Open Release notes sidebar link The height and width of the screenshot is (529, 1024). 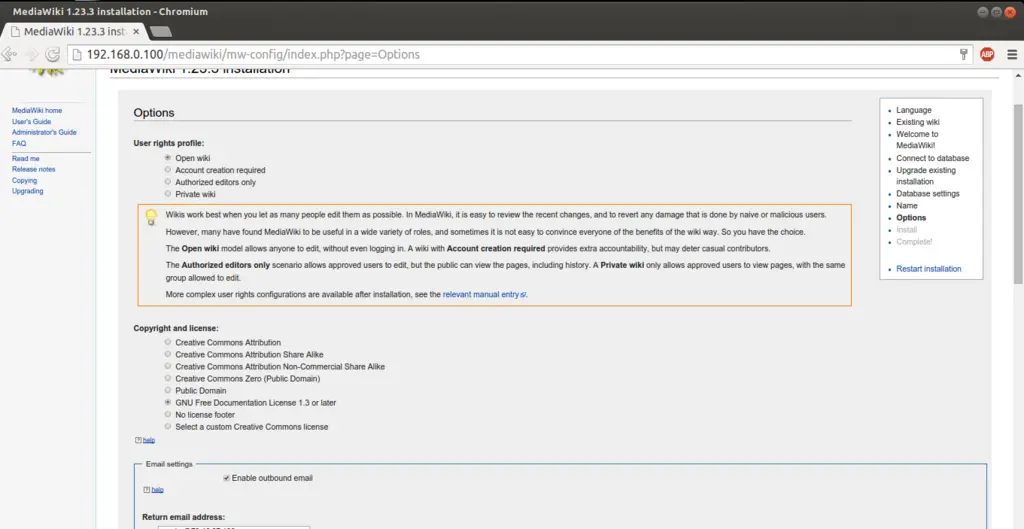33,169
